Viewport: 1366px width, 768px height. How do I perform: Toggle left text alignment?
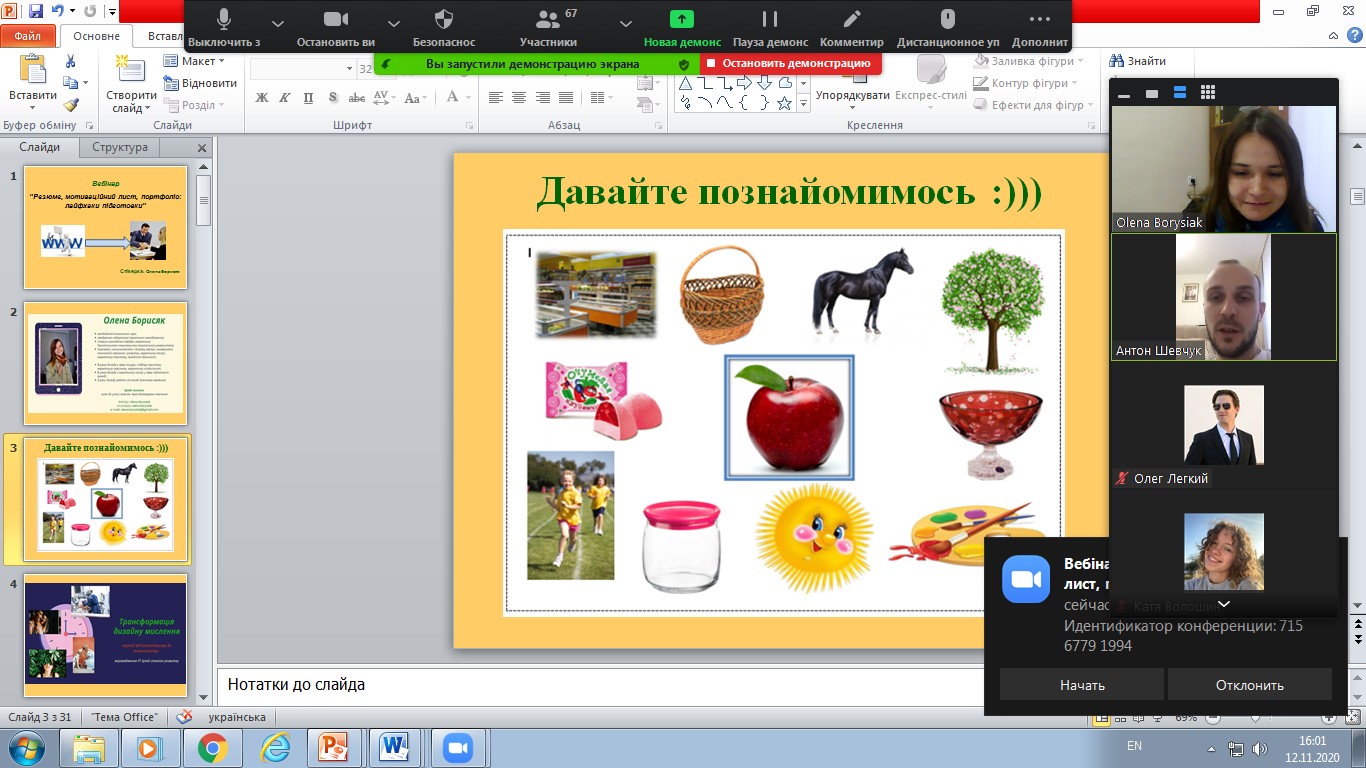click(x=495, y=97)
